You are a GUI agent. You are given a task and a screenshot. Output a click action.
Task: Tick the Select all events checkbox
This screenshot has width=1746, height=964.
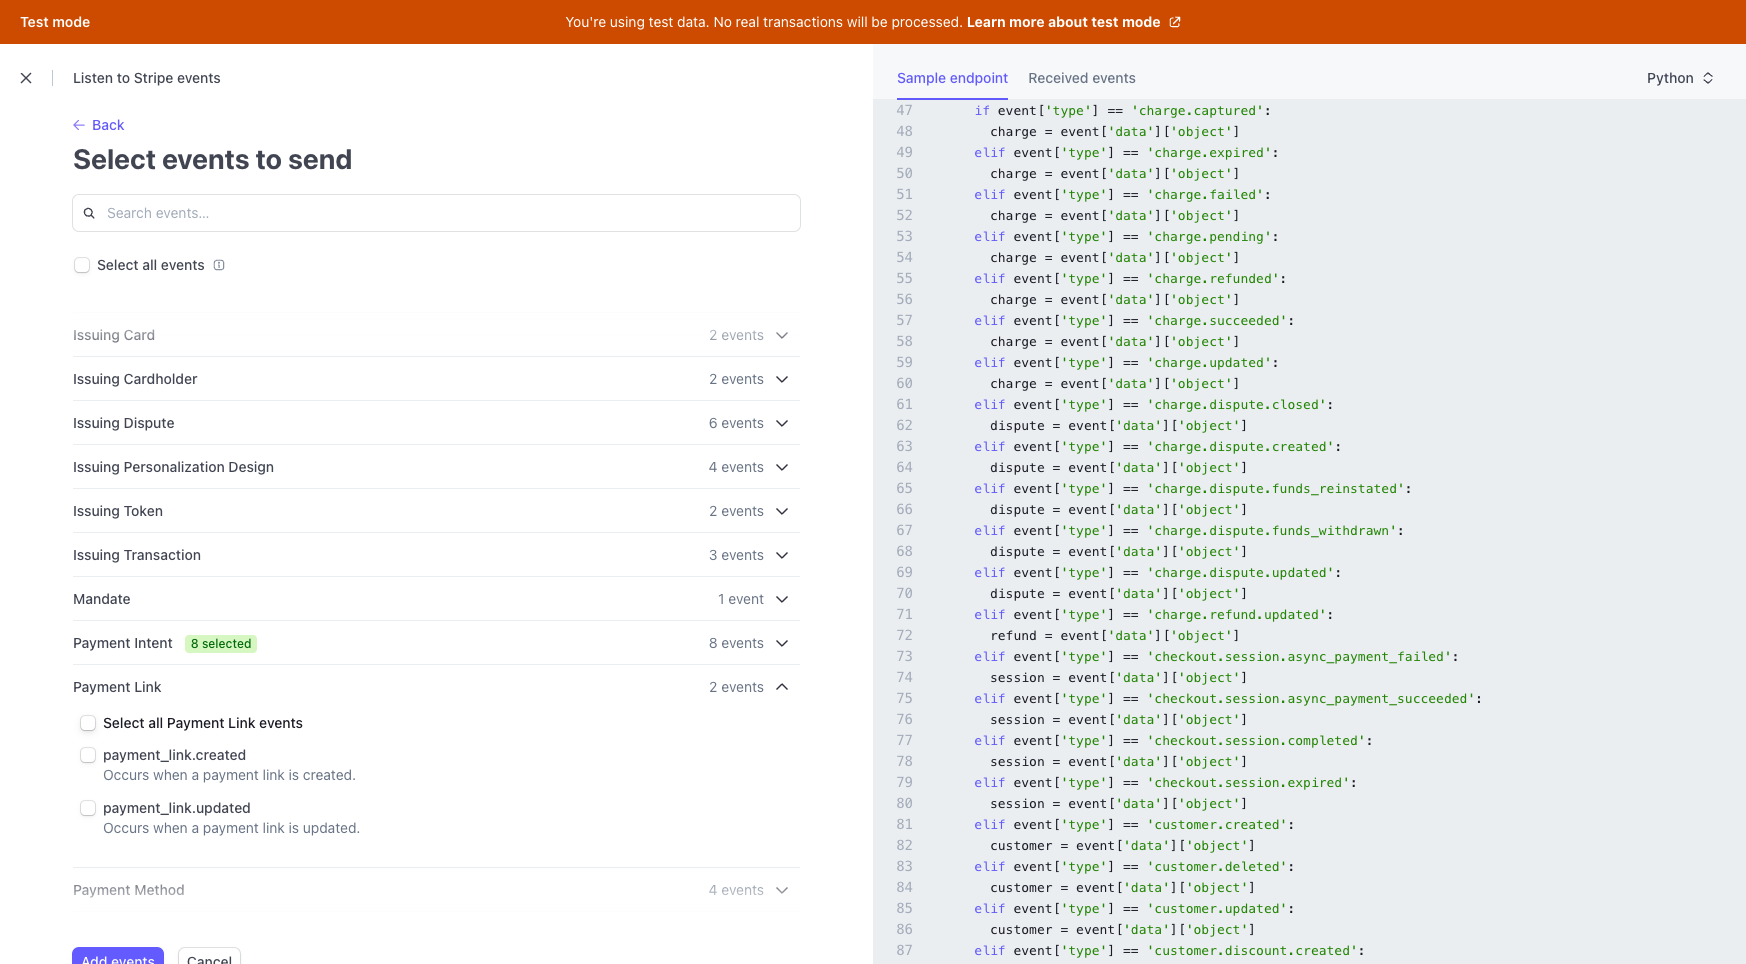[82, 265]
